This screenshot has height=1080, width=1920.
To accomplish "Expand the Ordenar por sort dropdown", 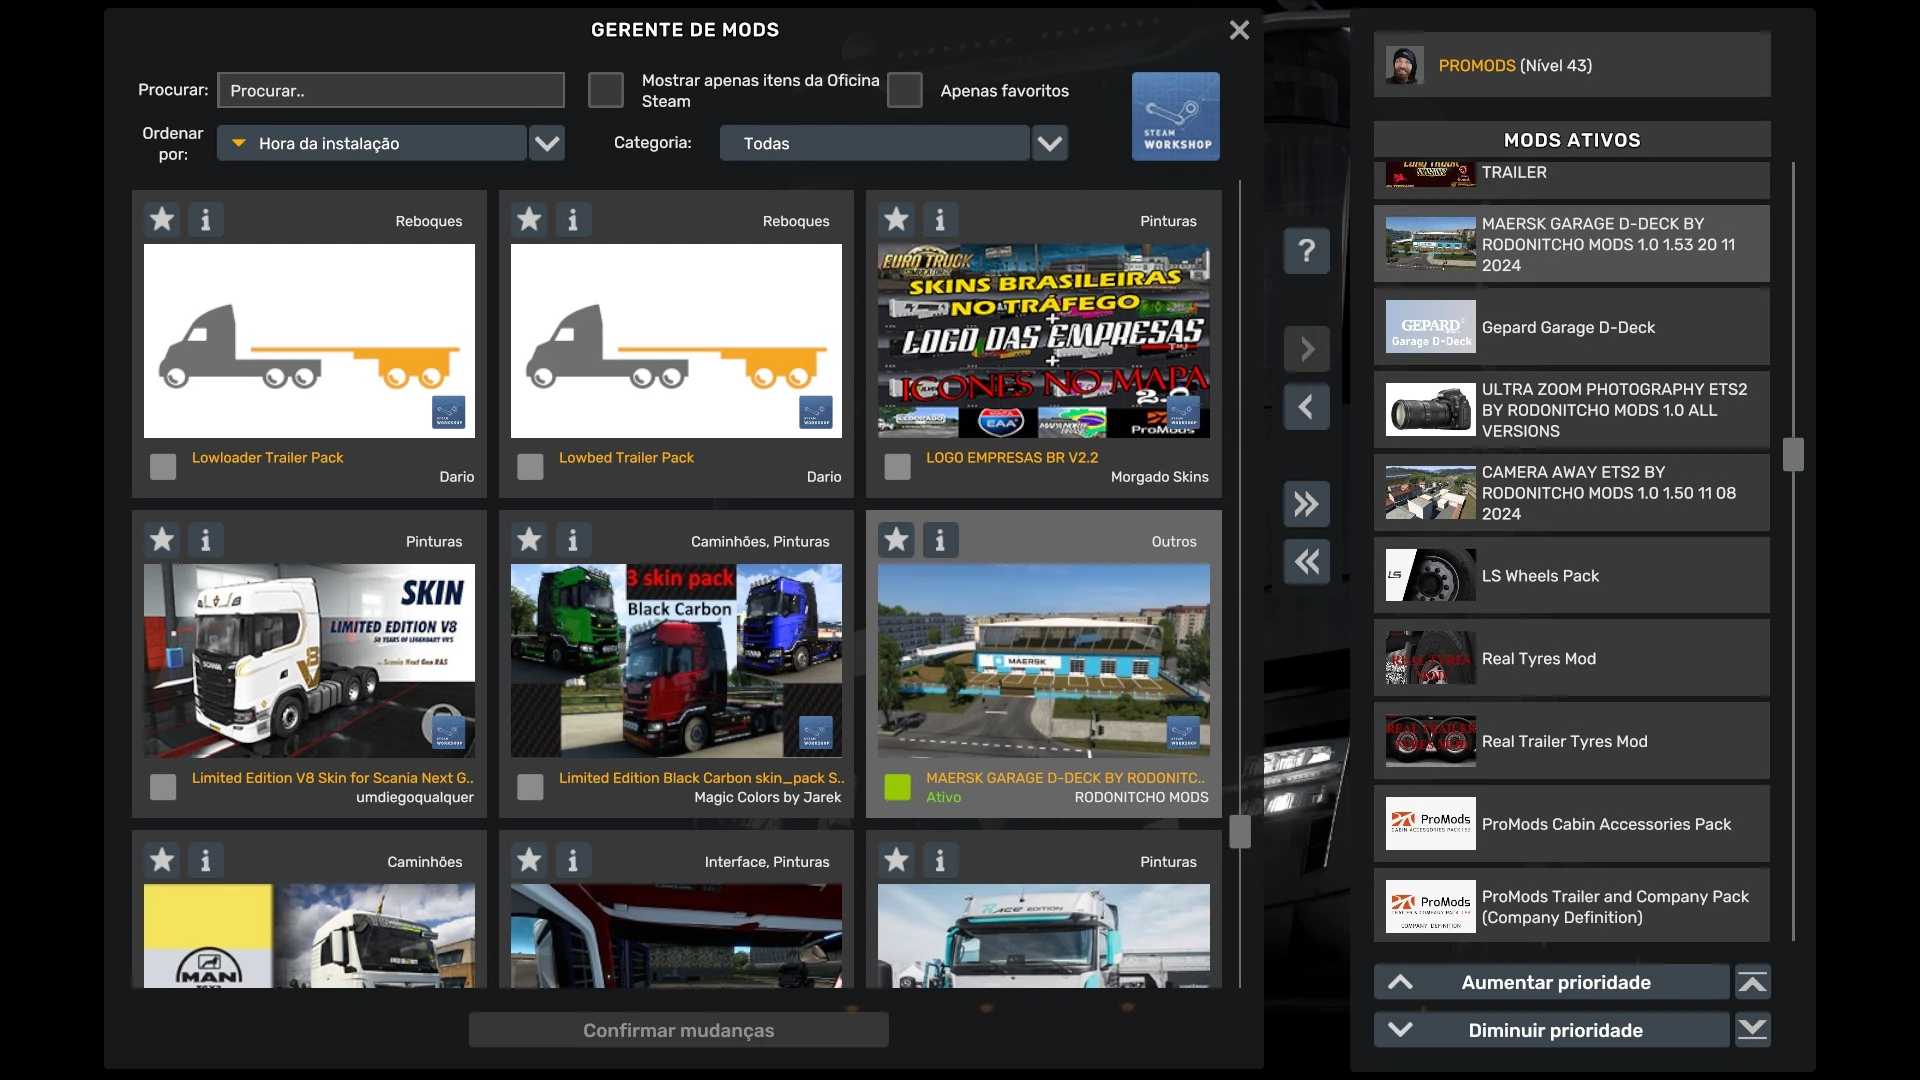I will pos(546,143).
